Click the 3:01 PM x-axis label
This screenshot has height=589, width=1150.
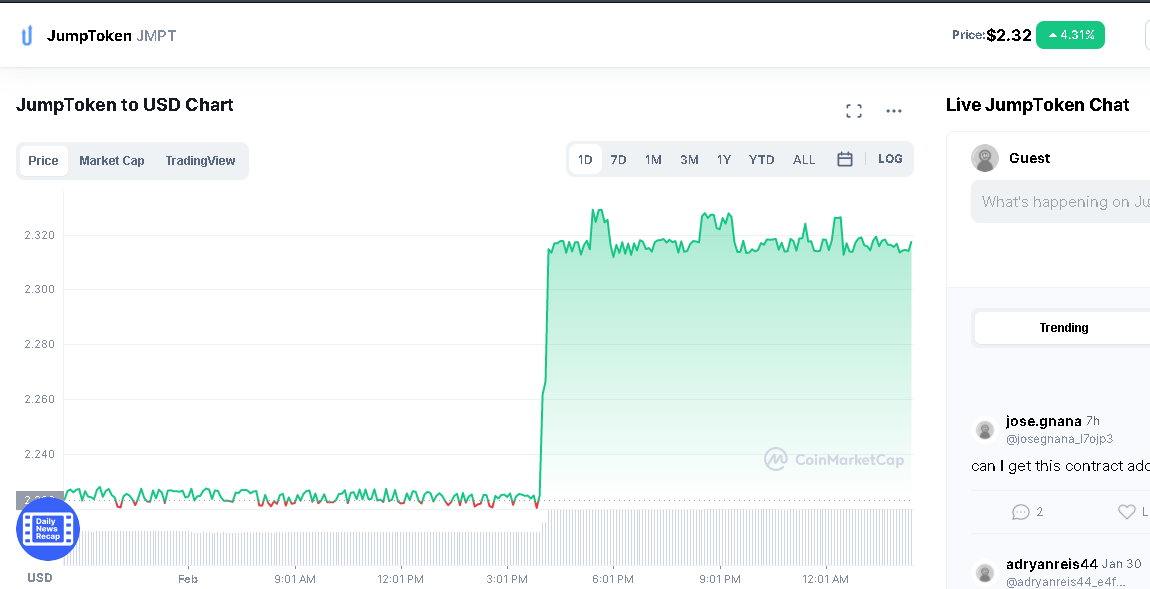tap(507, 579)
